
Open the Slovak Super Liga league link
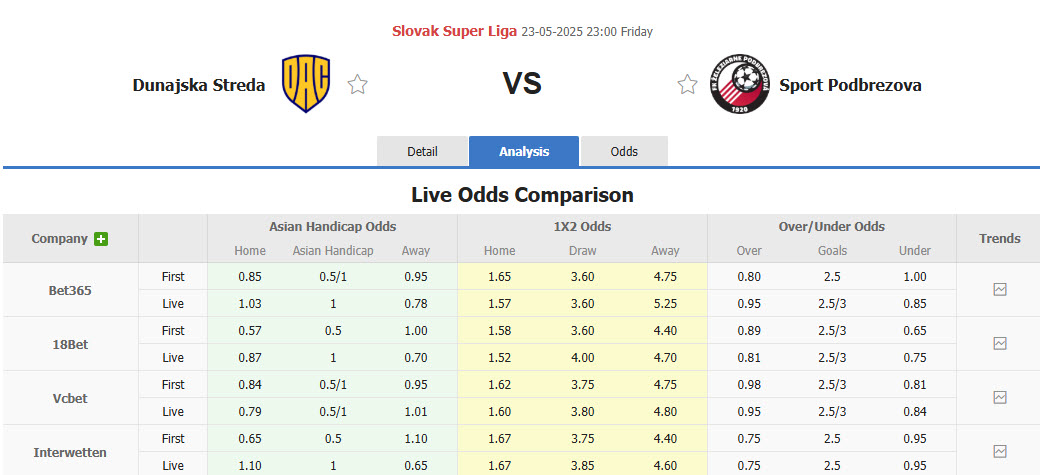[x=454, y=31]
